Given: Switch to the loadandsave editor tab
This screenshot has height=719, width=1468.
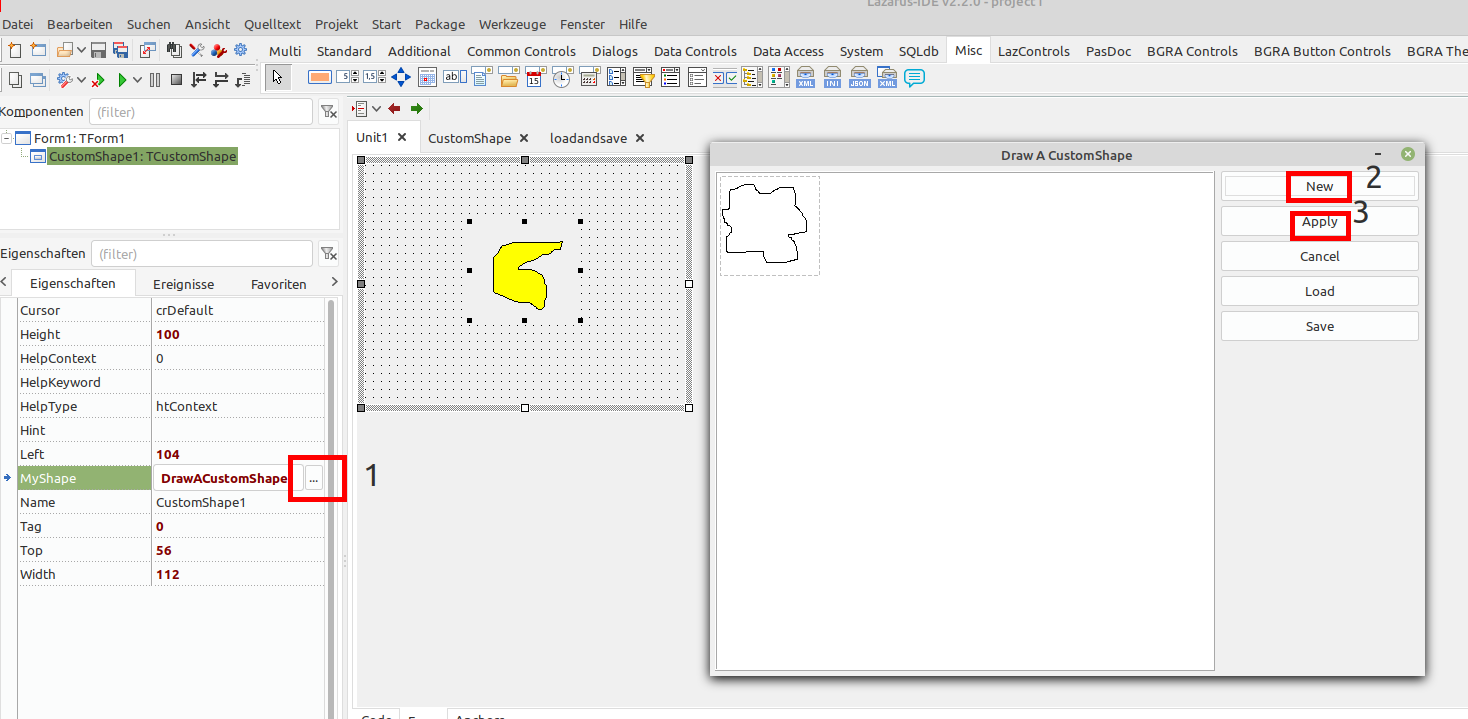Looking at the screenshot, I should click(x=588, y=138).
